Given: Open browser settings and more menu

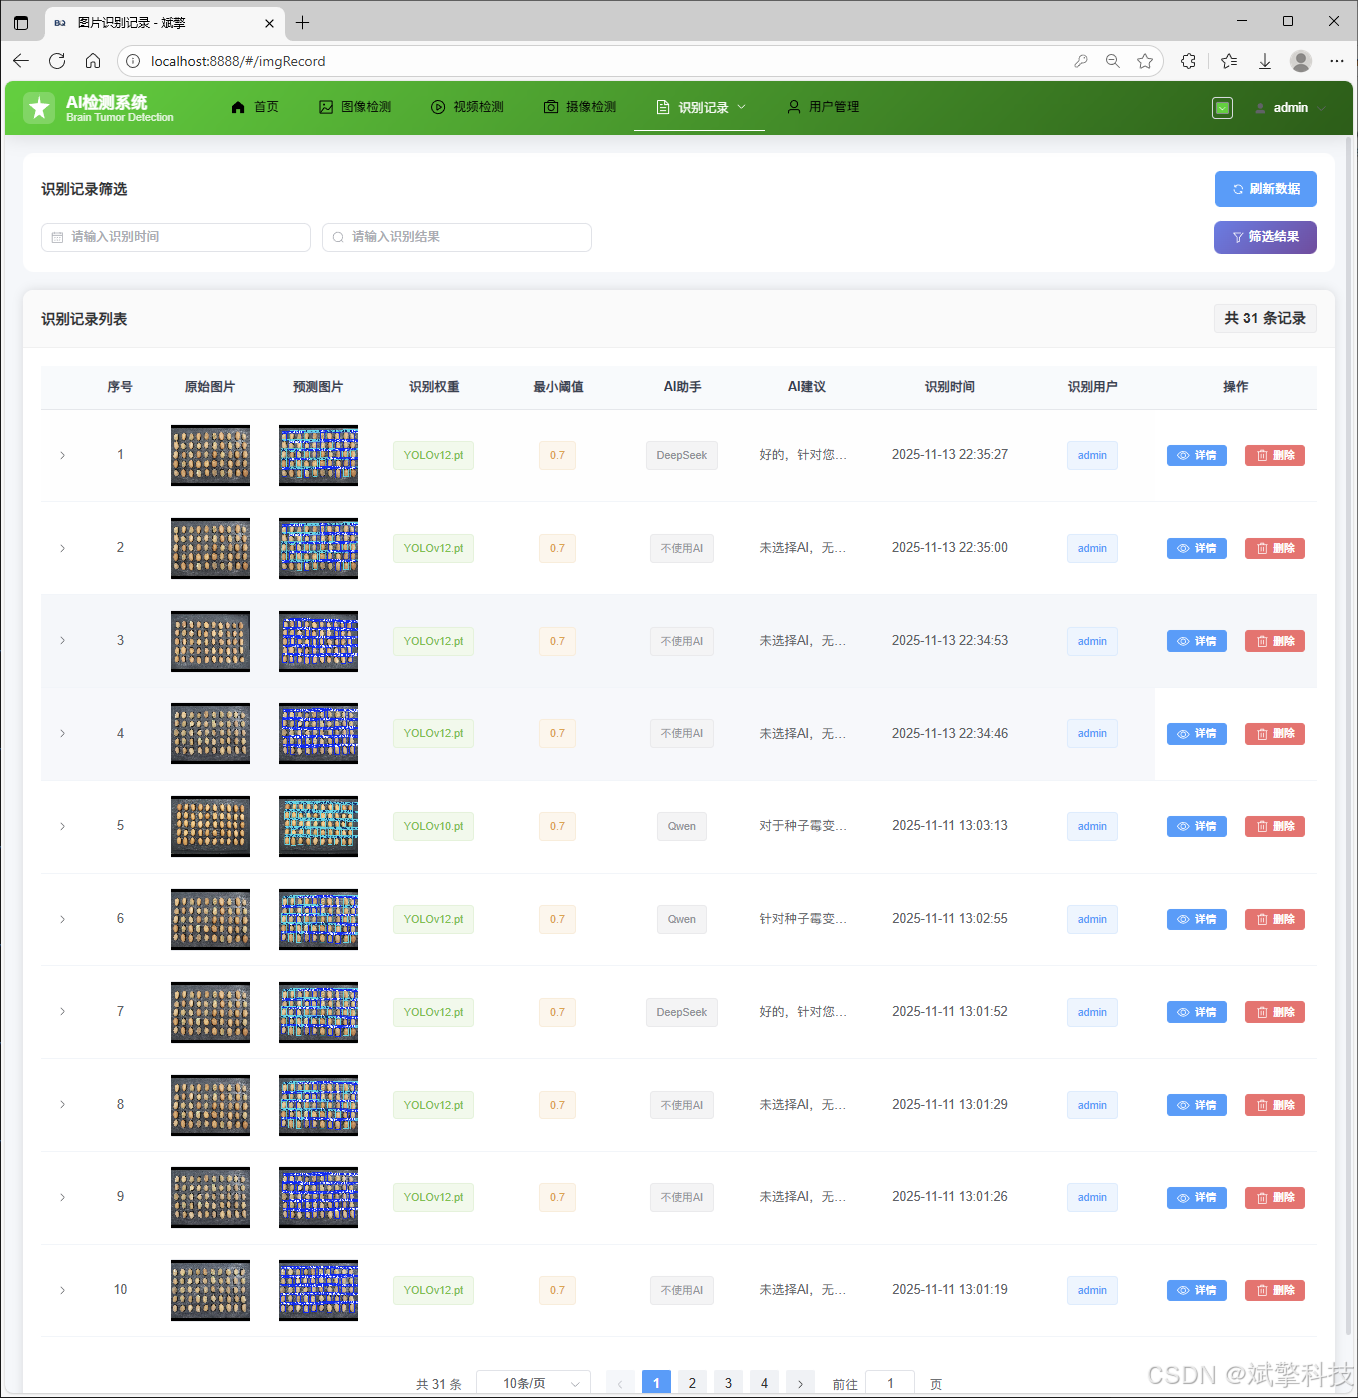Looking at the screenshot, I should point(1337,61).
